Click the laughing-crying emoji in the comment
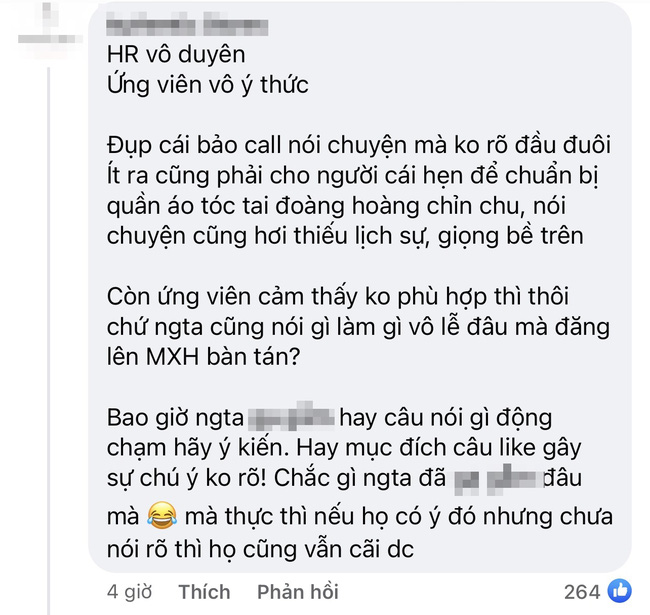This screenshot has width=650, height=615. (162, 515)
